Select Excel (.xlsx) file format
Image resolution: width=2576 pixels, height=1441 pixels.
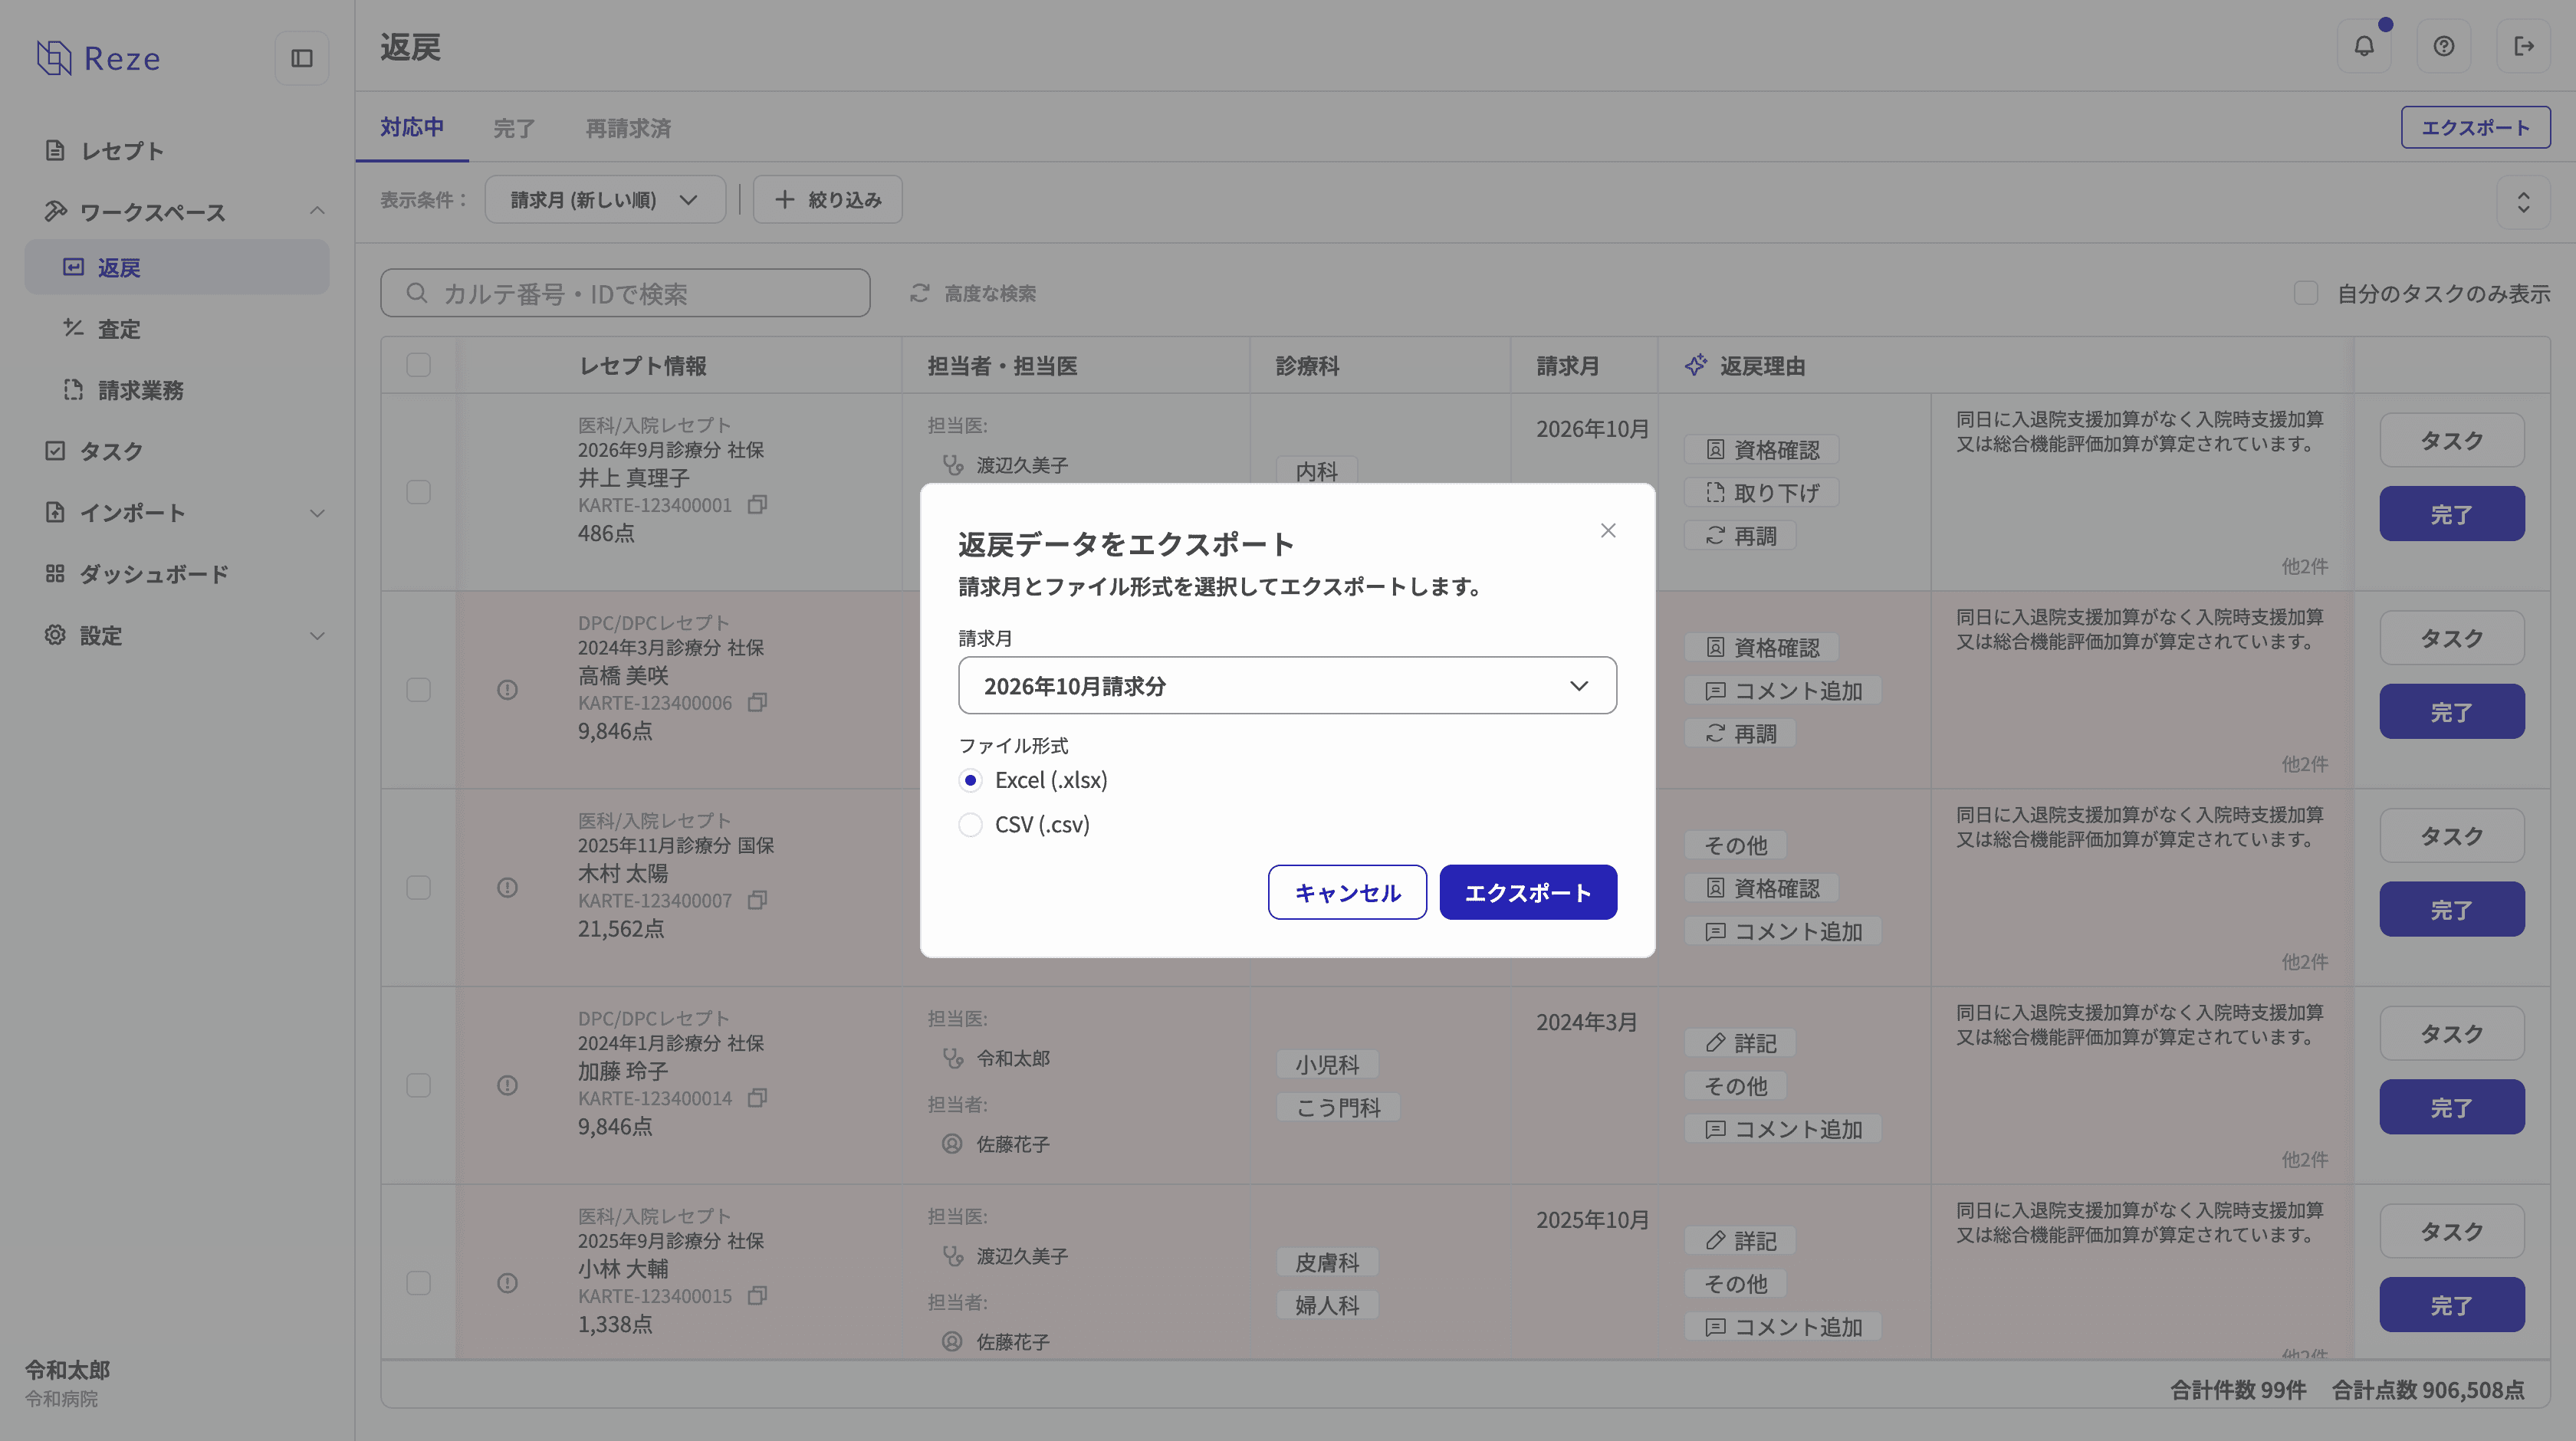coord(970,780)
